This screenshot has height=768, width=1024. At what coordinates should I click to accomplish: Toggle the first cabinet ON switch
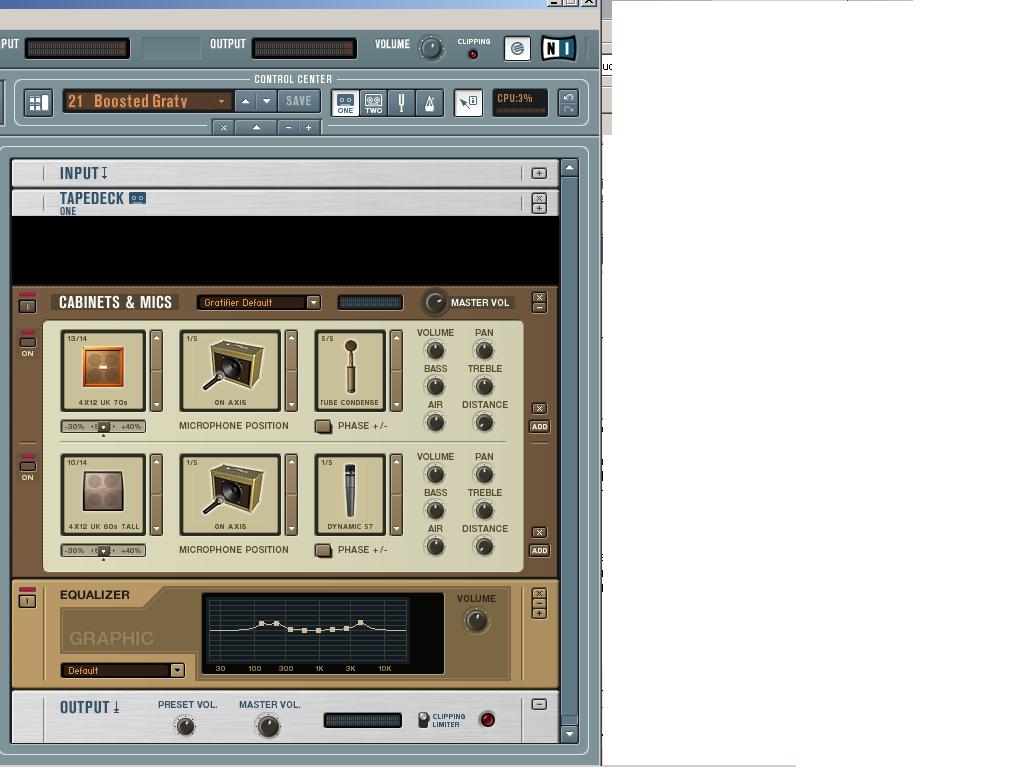point(27,342)
